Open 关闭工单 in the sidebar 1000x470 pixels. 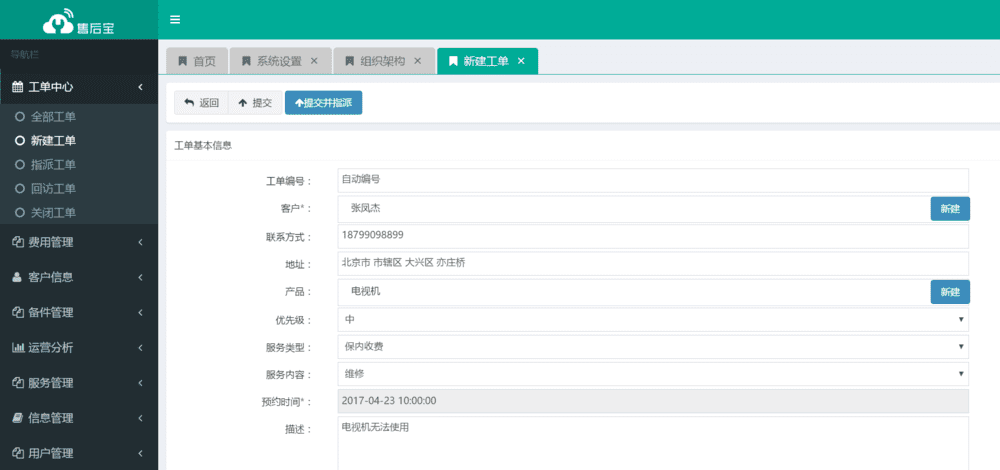pyautogui.click(x=54, y=212)
